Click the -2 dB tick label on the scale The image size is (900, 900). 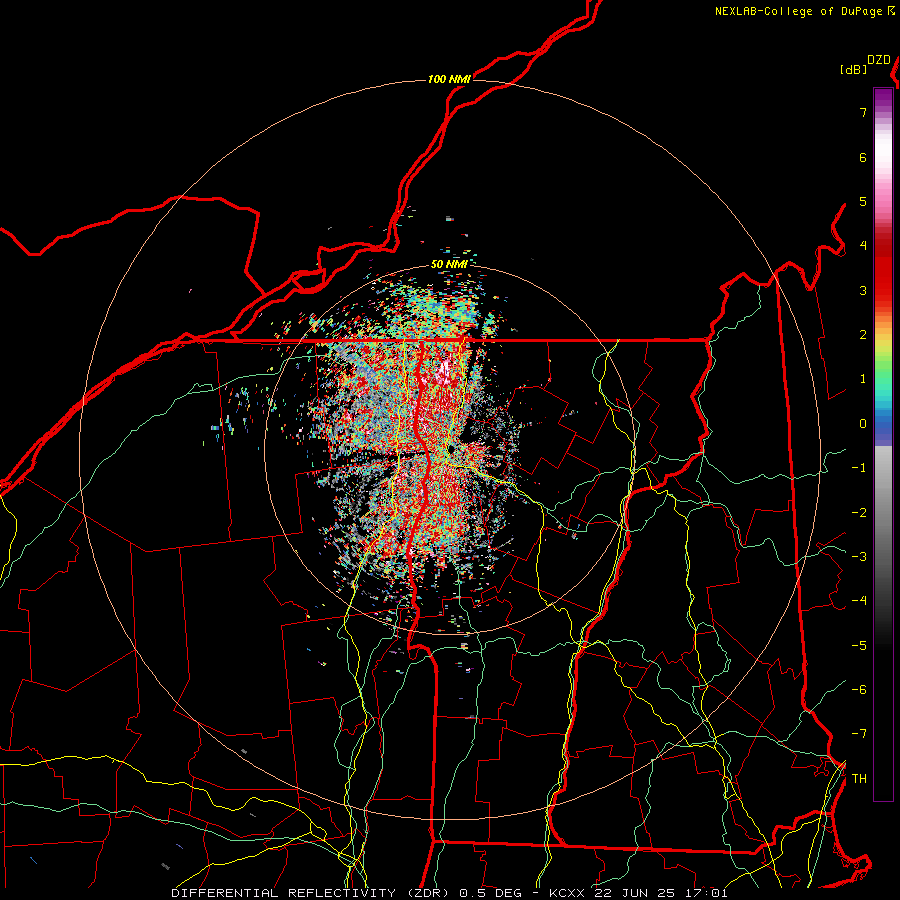click(859, 512)
